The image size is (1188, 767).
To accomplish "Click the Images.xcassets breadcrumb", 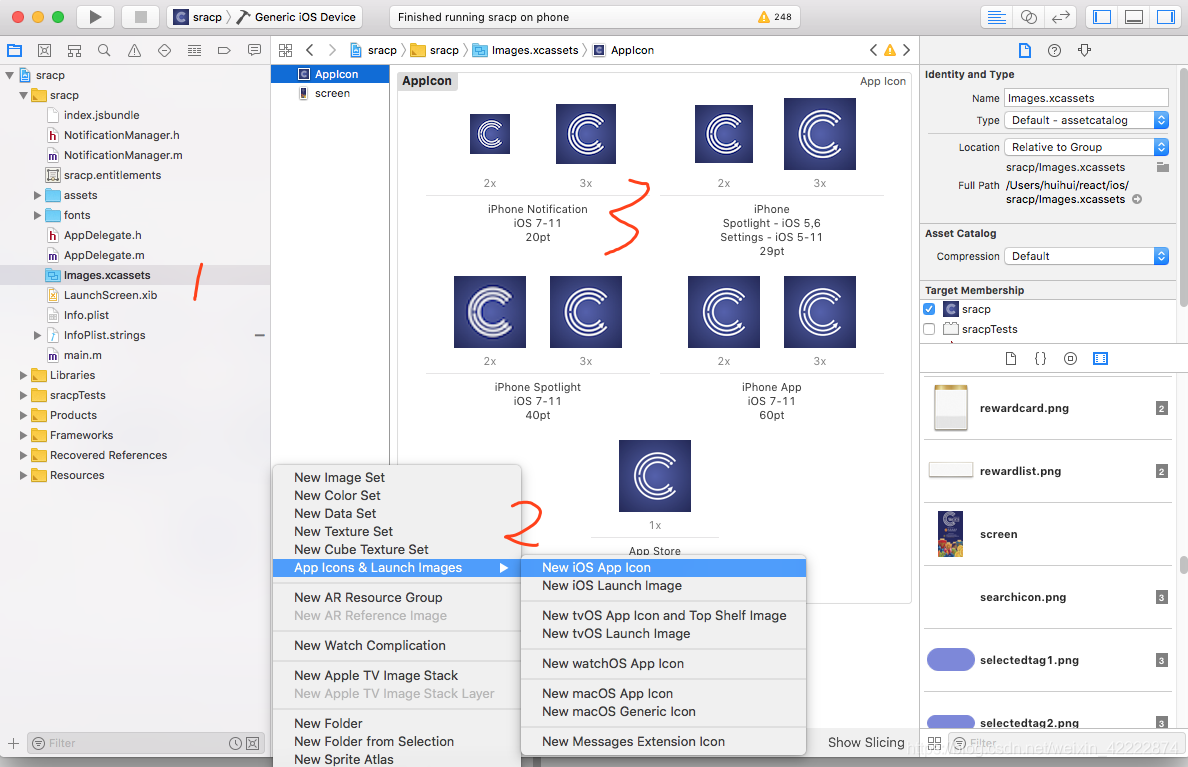I will pyautogui.click(x=525, y=50).
